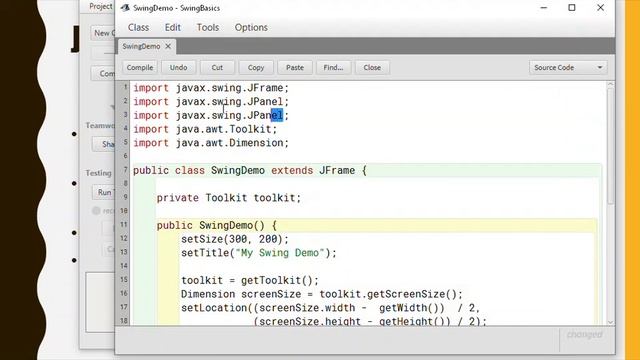Click the Cut button

point(217,68)
